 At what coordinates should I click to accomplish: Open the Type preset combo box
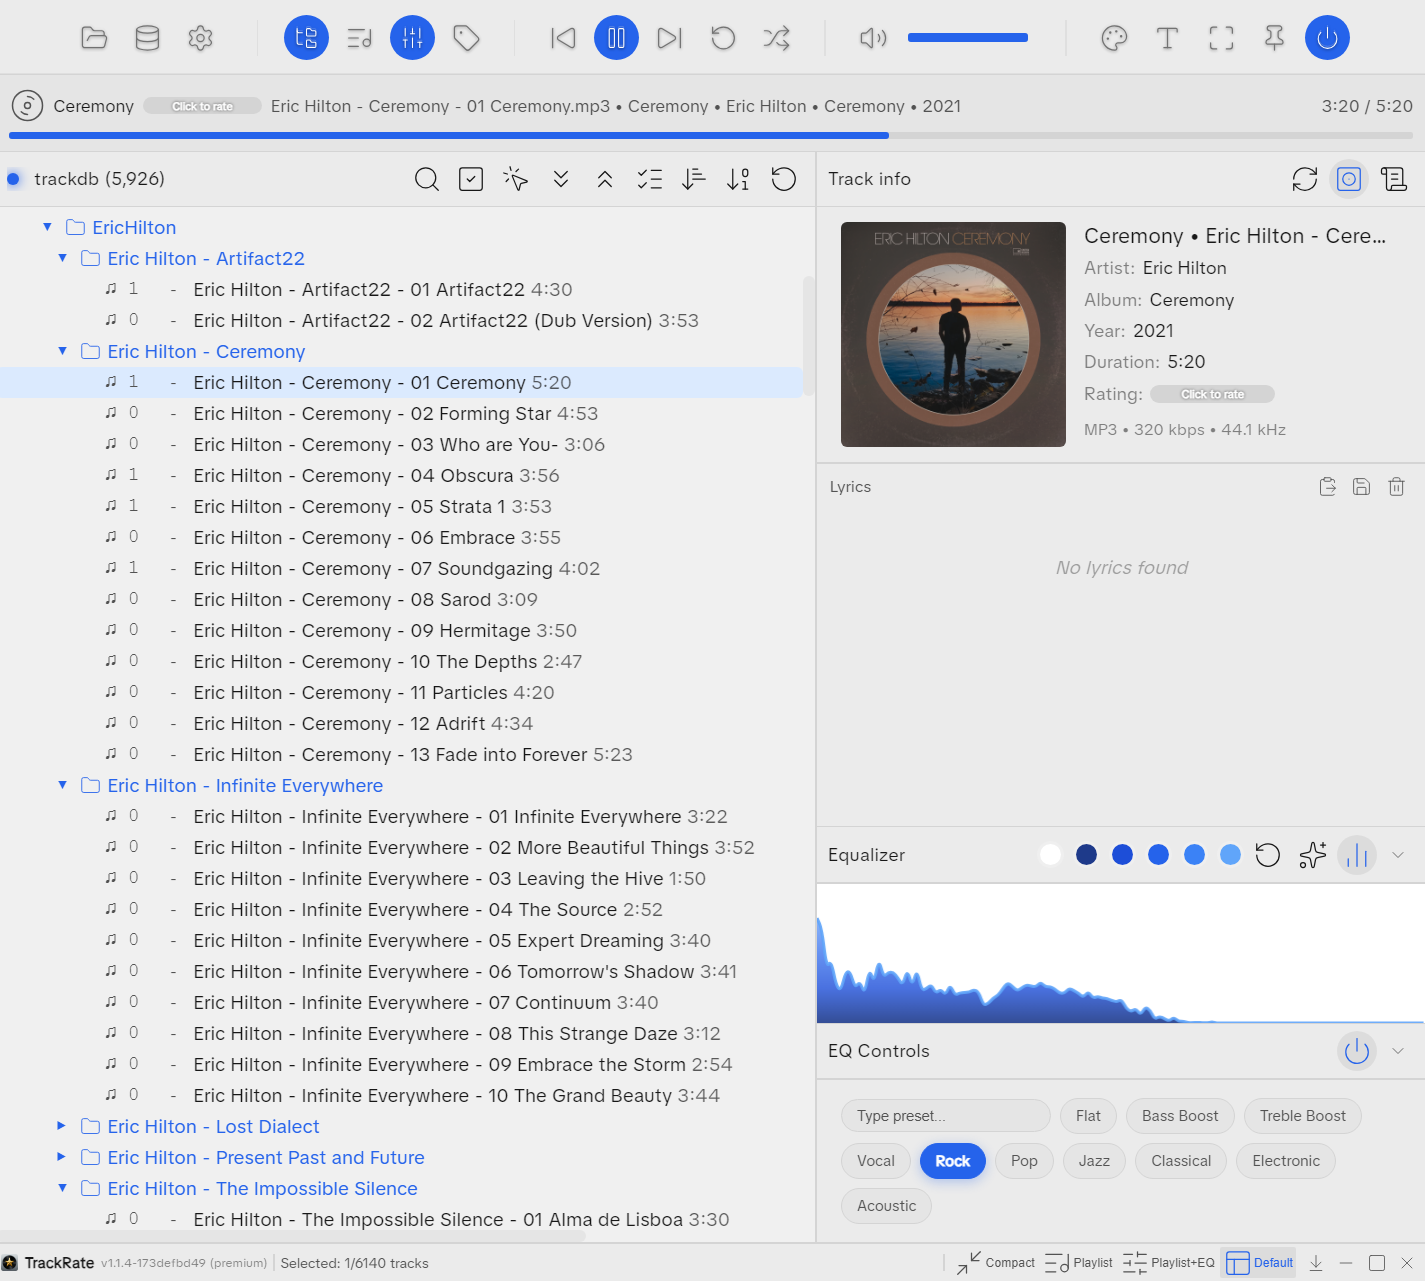point(945,1116)
